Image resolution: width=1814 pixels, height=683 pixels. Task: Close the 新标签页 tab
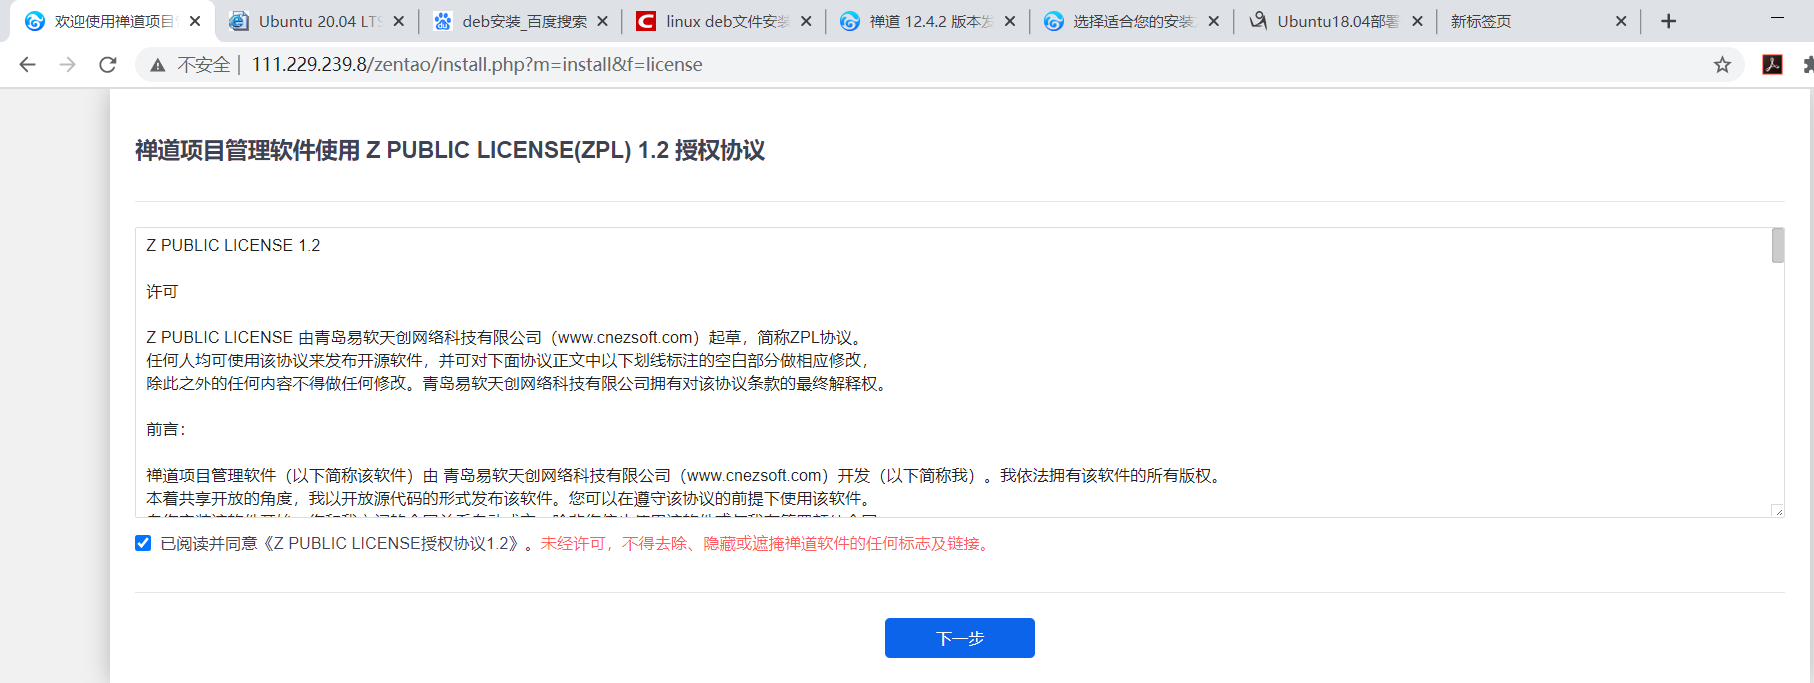click(x=1621, y=21)
